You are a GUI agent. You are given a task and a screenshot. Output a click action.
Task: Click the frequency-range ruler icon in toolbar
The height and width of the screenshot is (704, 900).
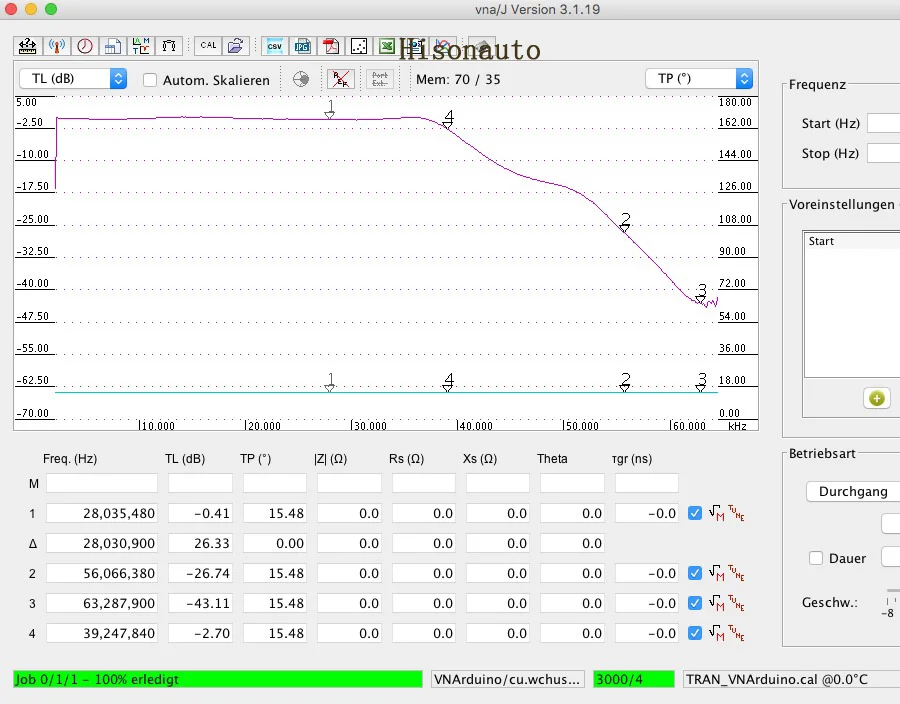click(28, 46)
